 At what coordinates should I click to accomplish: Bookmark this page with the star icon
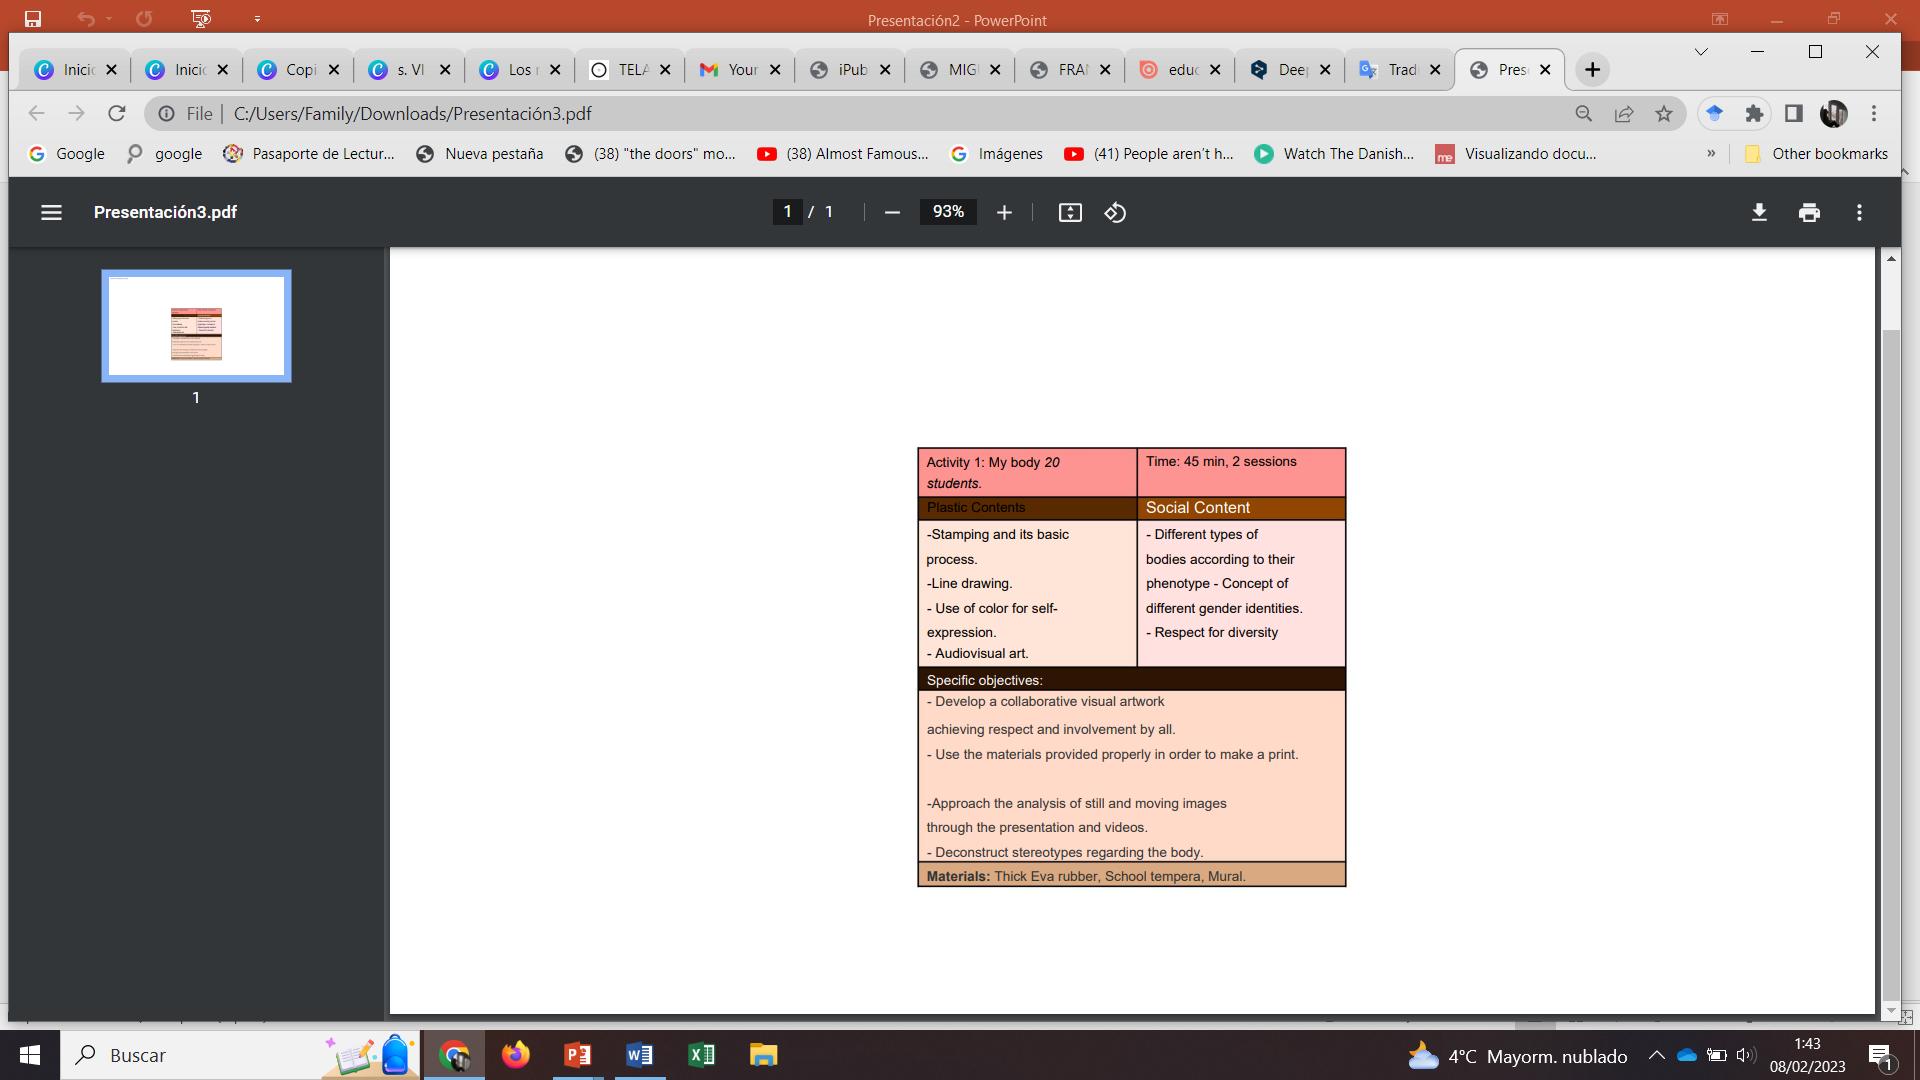pyautogui.click(x=1664, y=114)
